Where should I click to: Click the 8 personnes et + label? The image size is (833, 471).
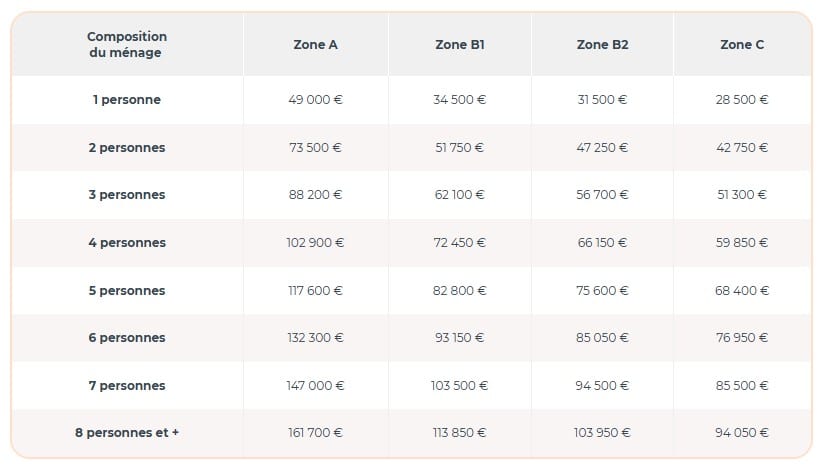click(126, 433)
